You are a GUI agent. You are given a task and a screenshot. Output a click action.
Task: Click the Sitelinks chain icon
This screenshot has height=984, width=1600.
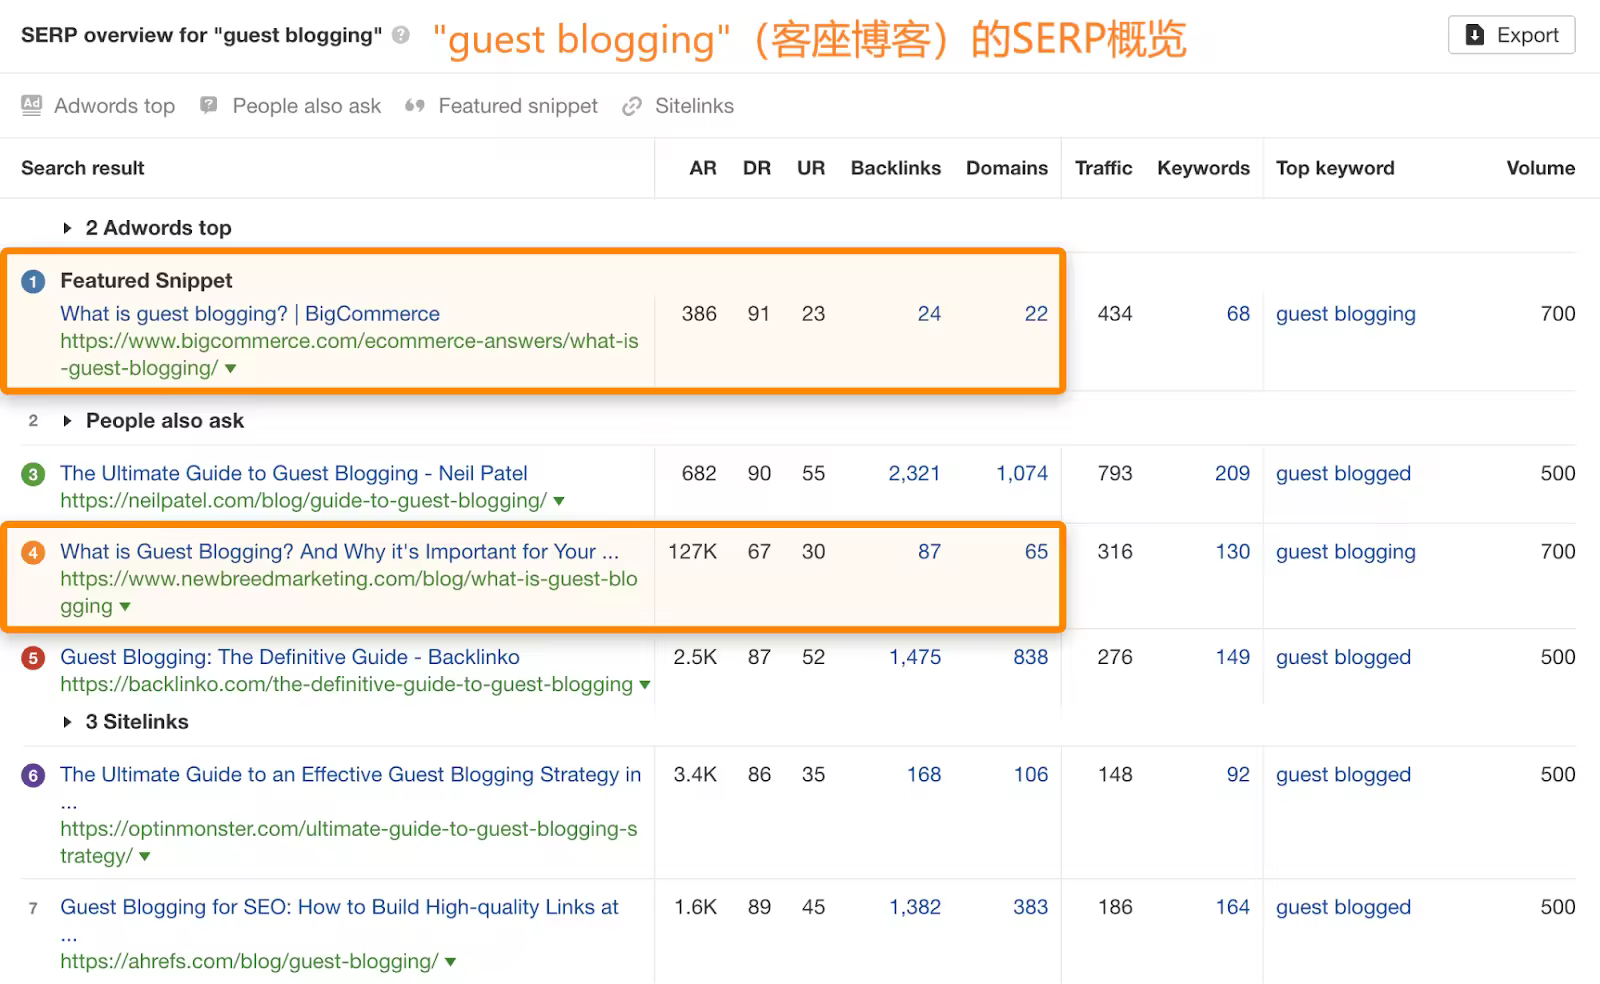tap(631, 106)
